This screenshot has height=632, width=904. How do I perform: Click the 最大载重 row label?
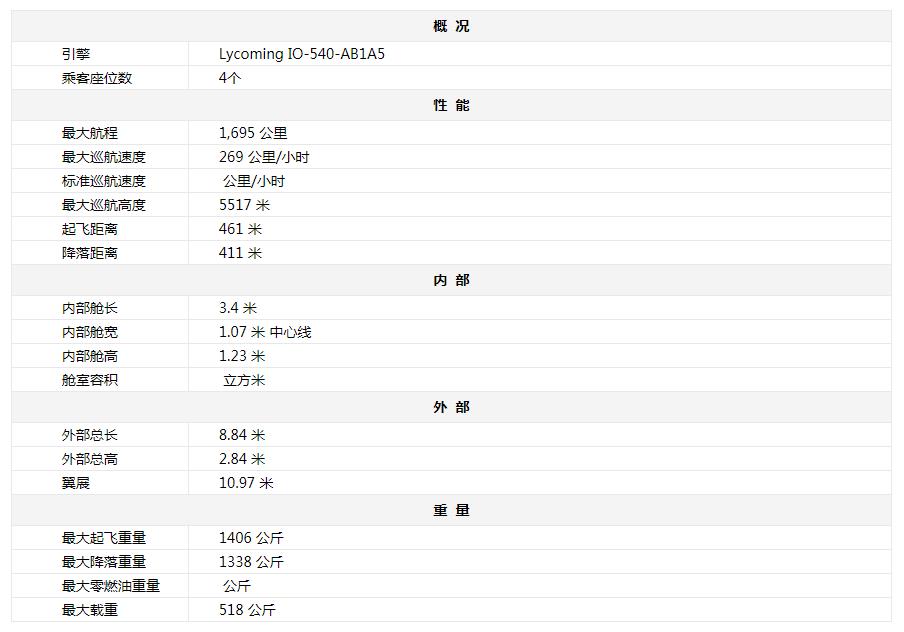click(90, 610)
